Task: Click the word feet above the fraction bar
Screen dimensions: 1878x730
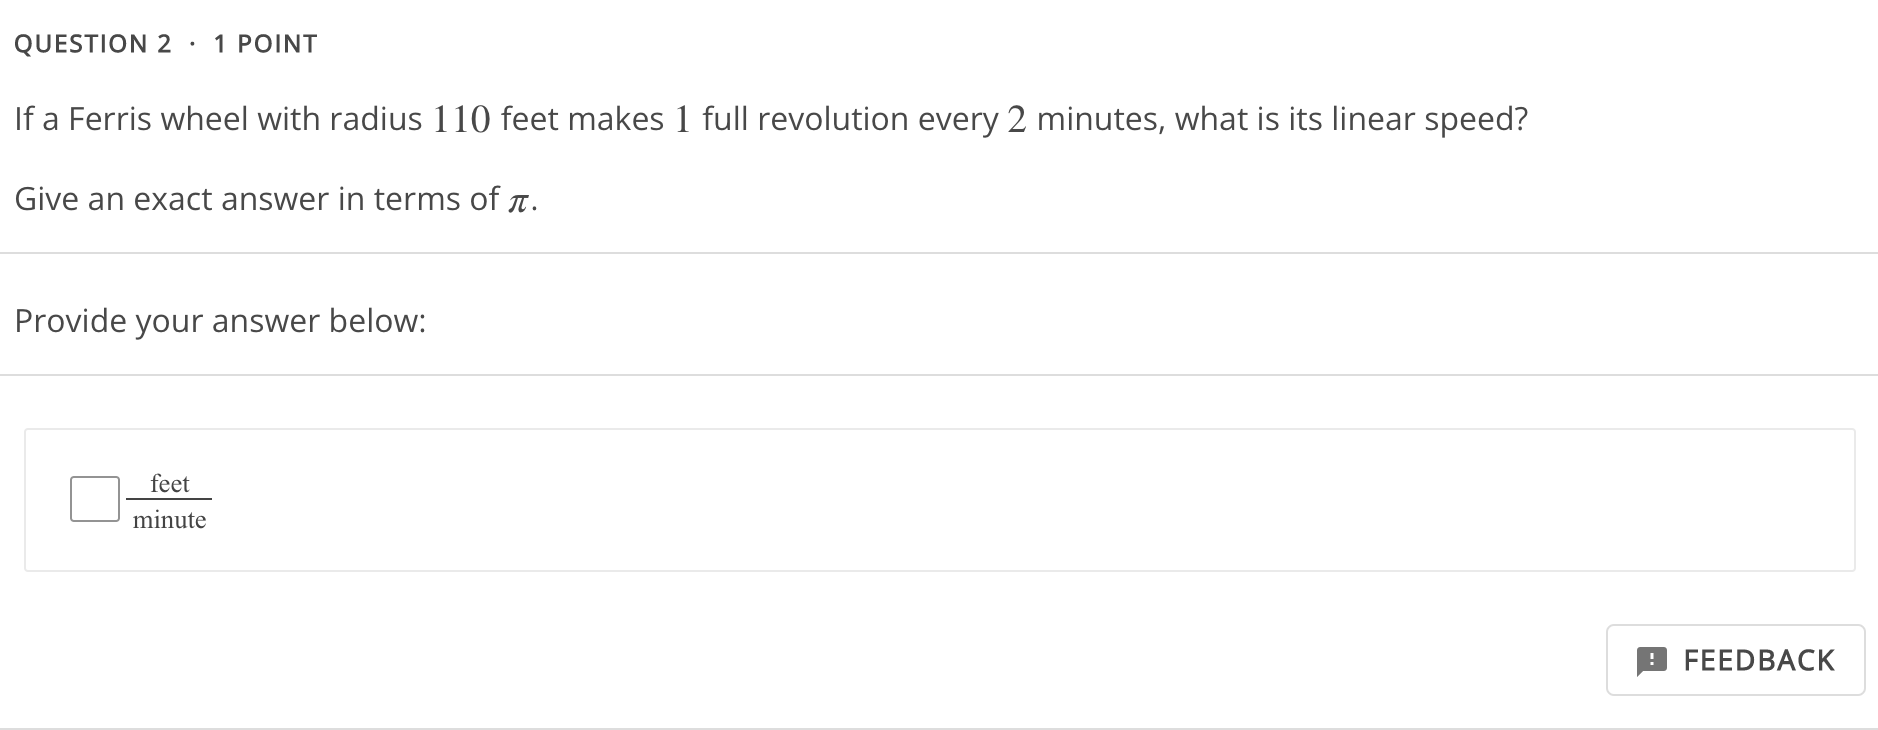Action: coord(169,483)
